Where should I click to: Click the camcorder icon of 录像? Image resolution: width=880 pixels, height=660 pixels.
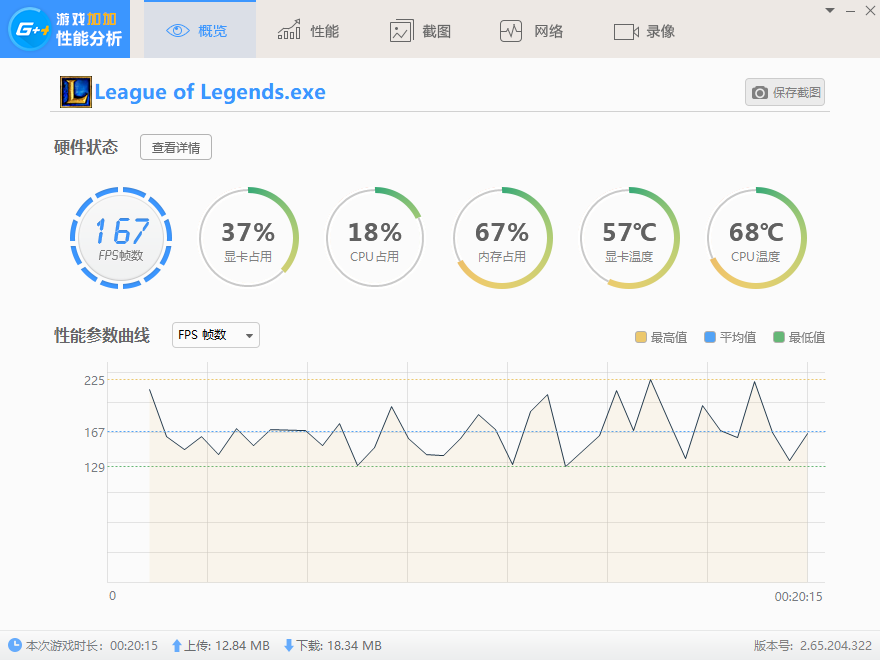626,31
